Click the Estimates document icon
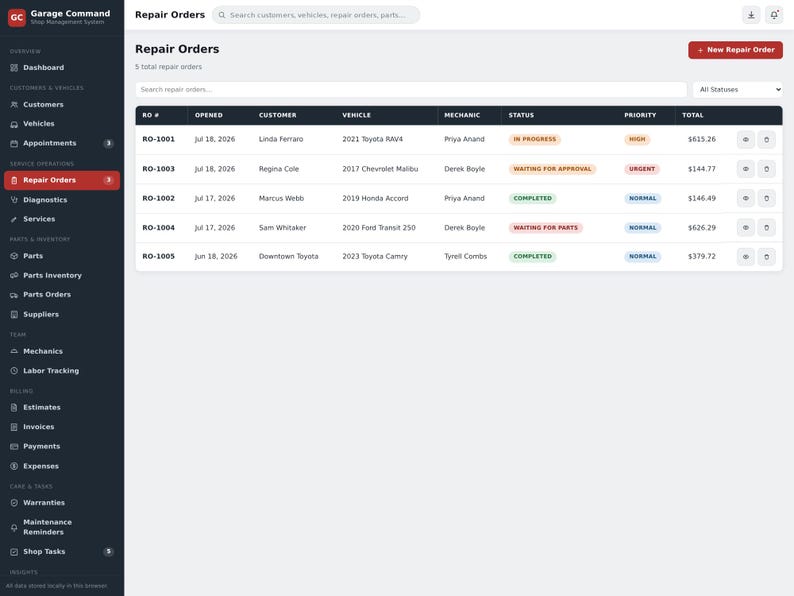 (x=14, y=408)
